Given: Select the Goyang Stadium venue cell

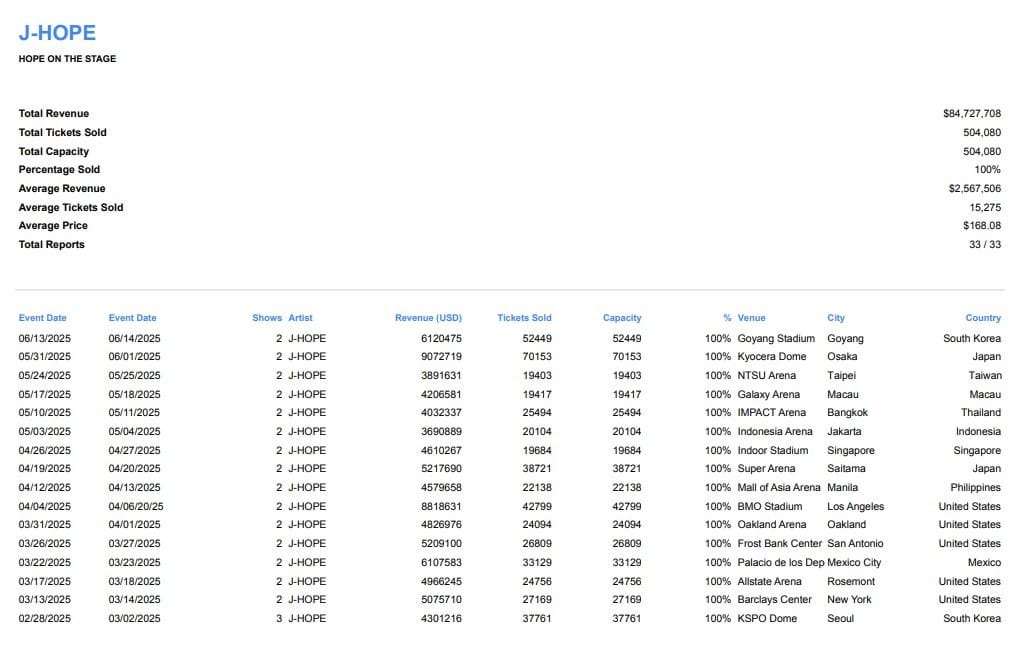Looking at the screenshot, I should tap(776, 339).
